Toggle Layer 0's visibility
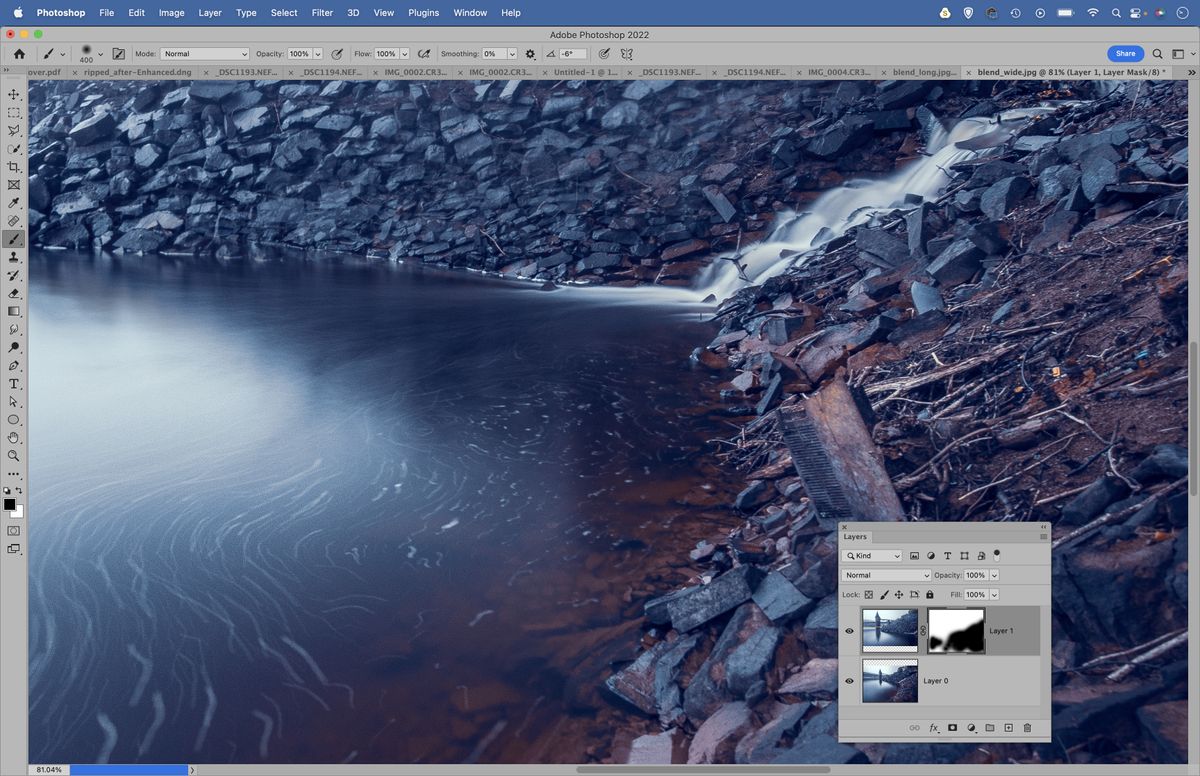Viewport: 1200px width, 776px height. point(849,681)
